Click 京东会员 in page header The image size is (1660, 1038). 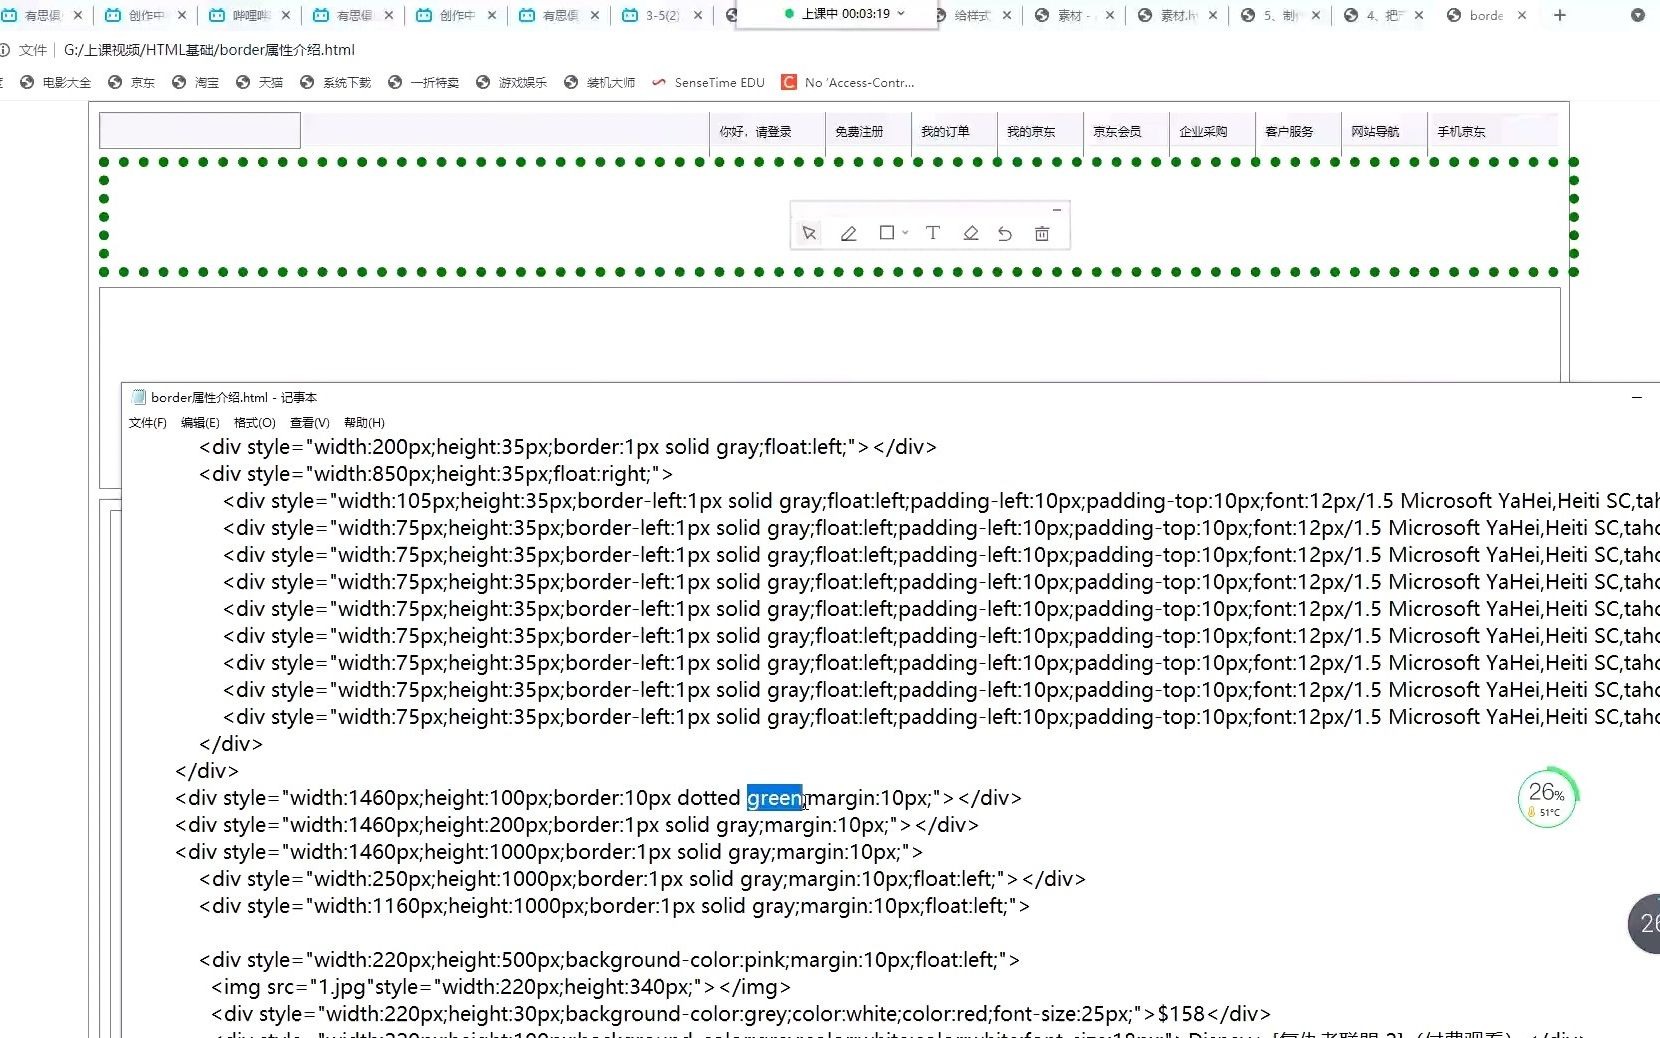pos(1117,132)
